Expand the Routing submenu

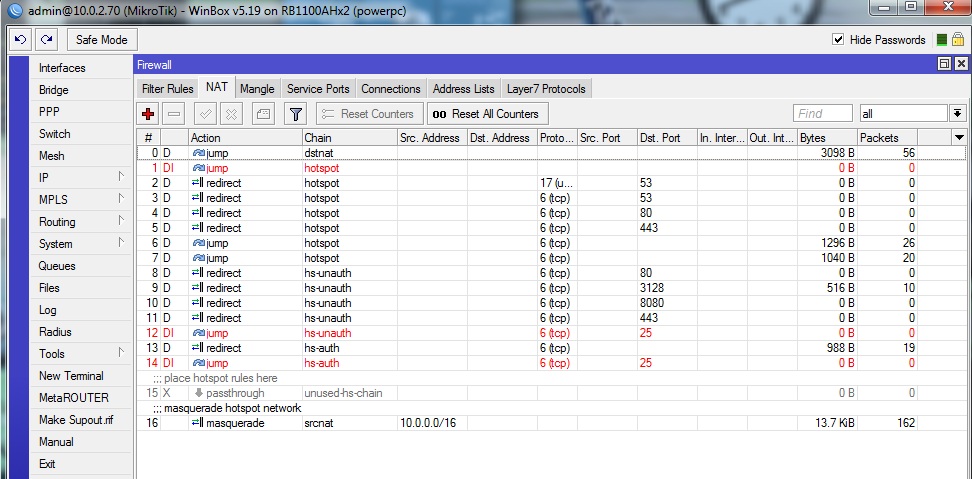(81, 222)
